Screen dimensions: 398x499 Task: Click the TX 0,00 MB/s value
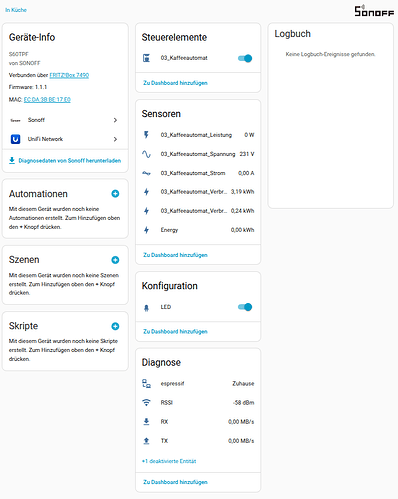(x=241, y=441)
